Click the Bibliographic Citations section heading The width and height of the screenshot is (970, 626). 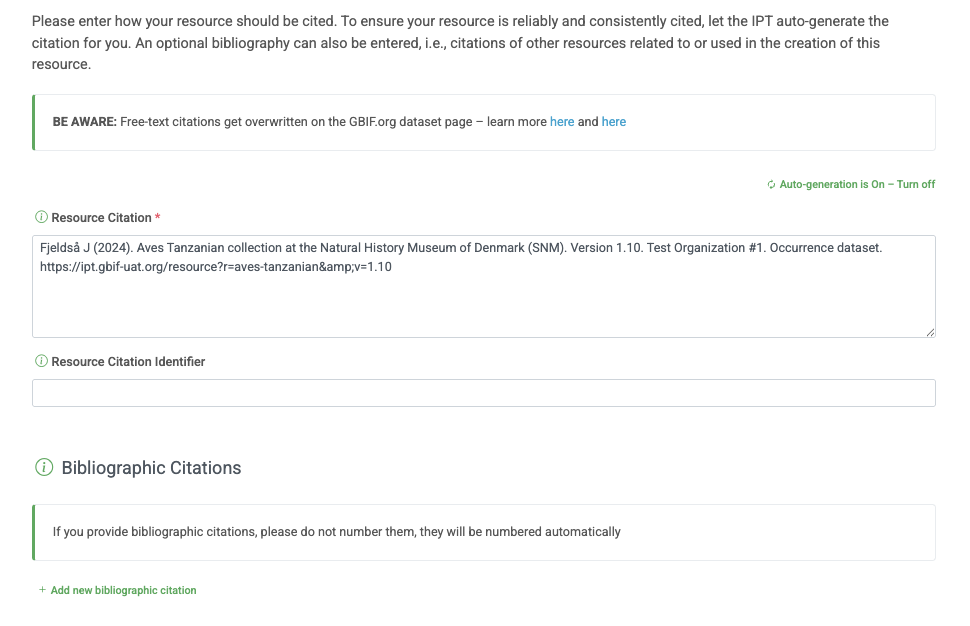151,467
